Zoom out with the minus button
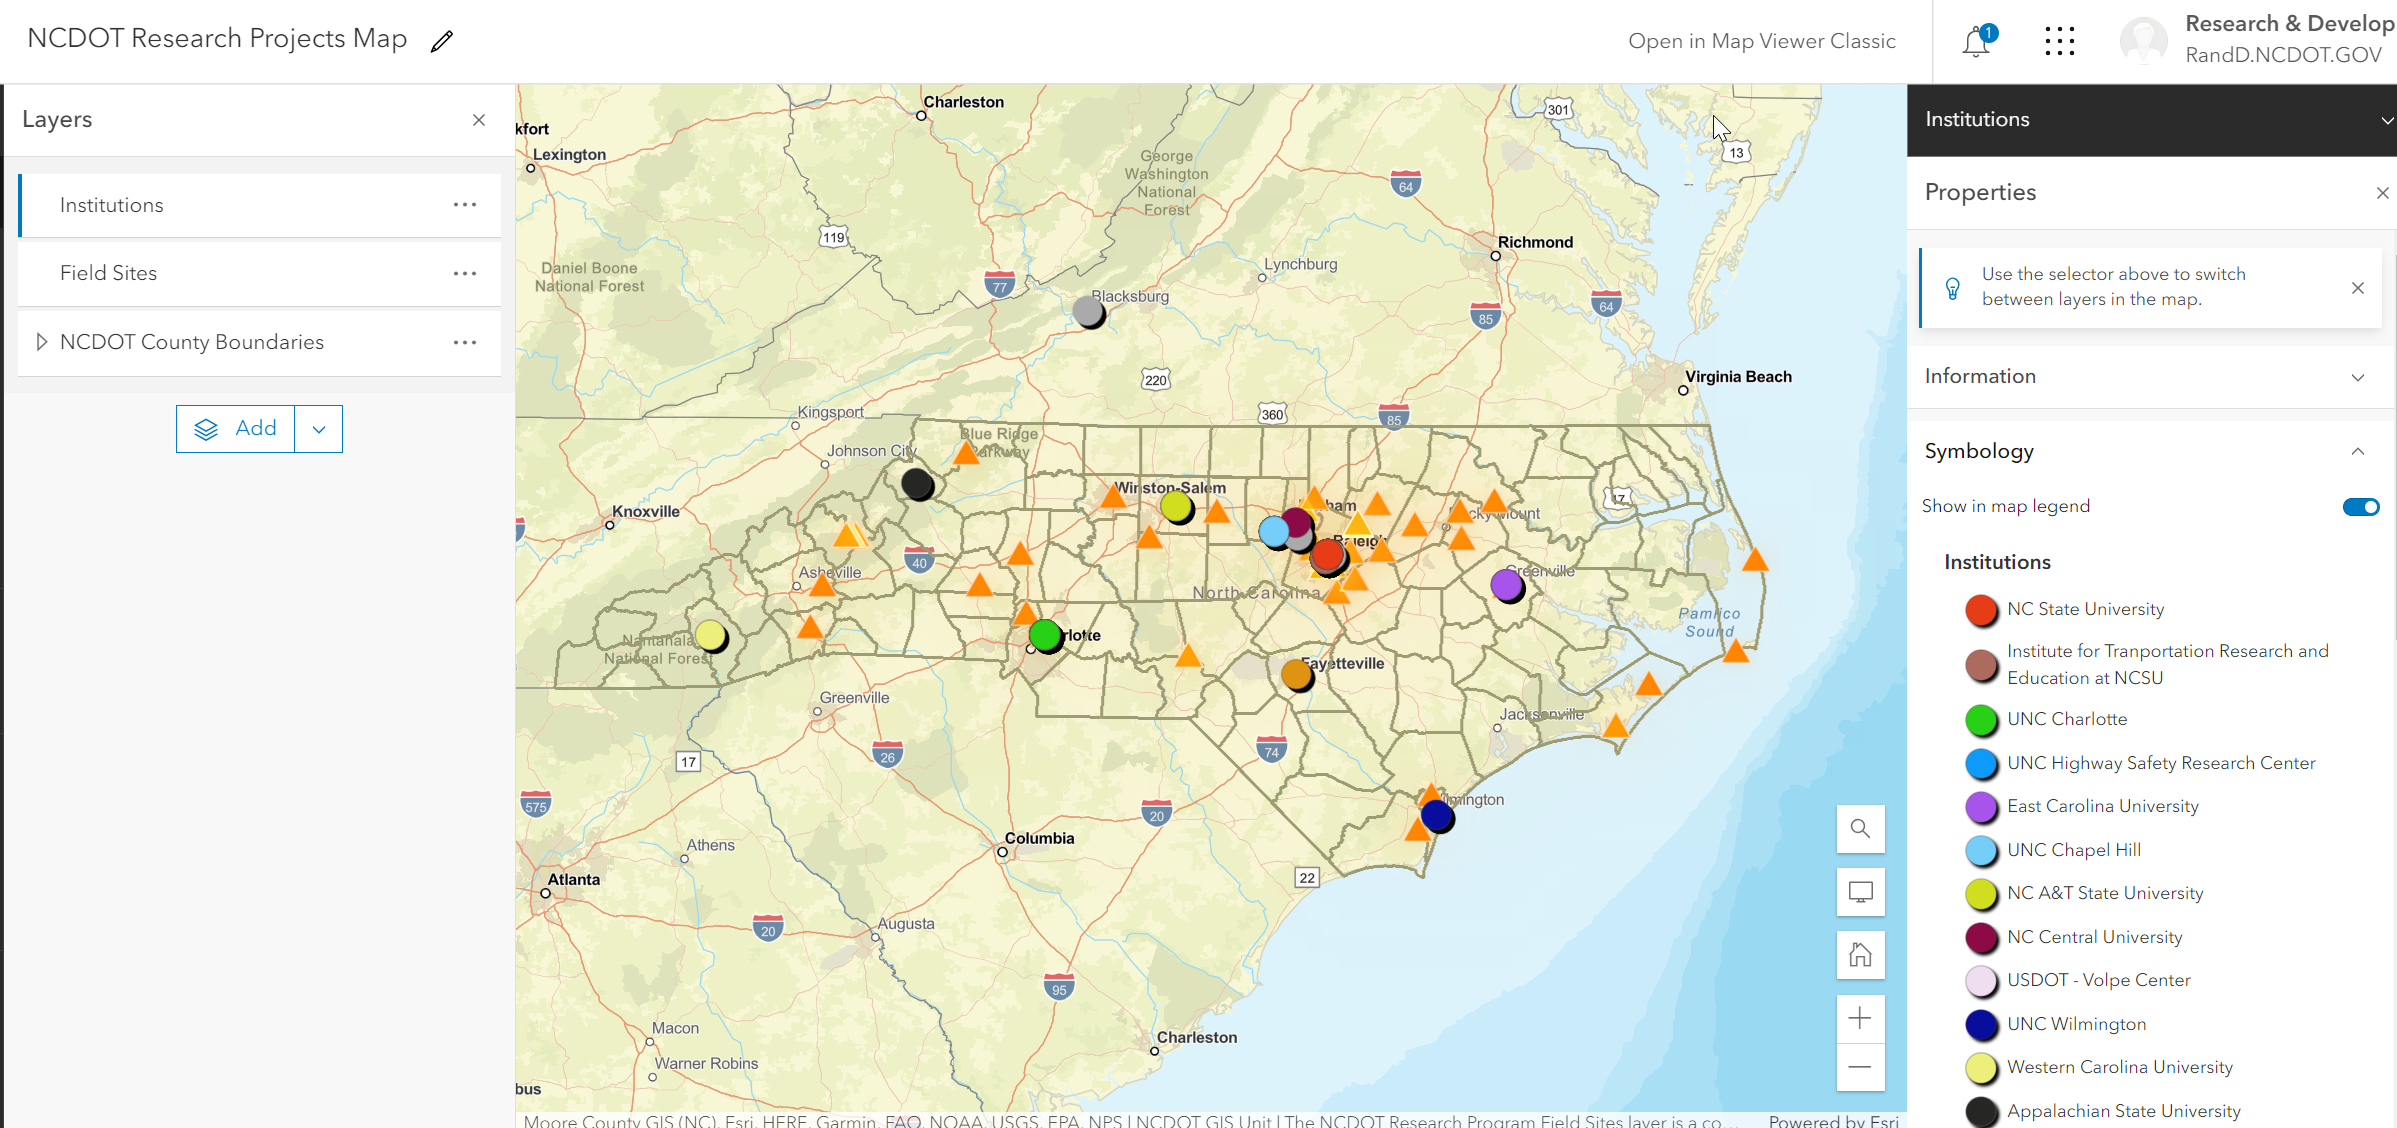The image size is (2397, 1128). pyautogui.click(x=1860, y=1067)
